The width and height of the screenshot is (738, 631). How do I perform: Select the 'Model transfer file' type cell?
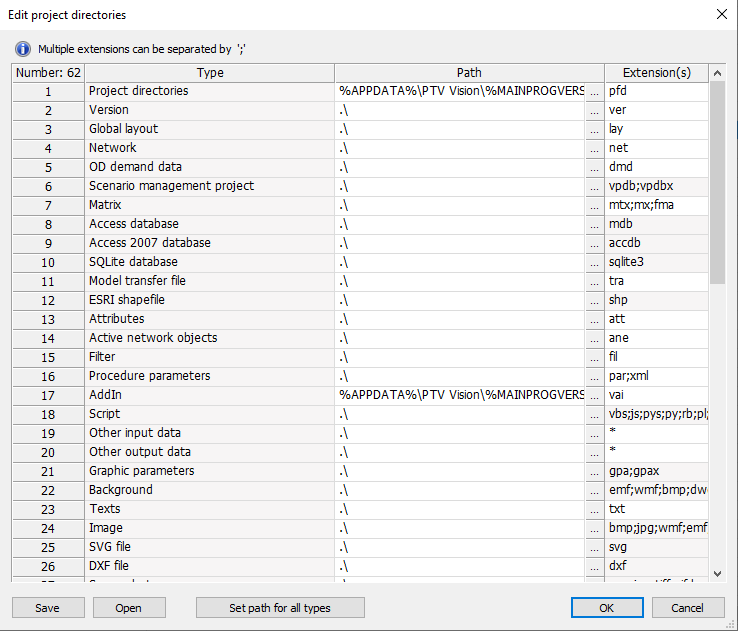click(210, 281)
